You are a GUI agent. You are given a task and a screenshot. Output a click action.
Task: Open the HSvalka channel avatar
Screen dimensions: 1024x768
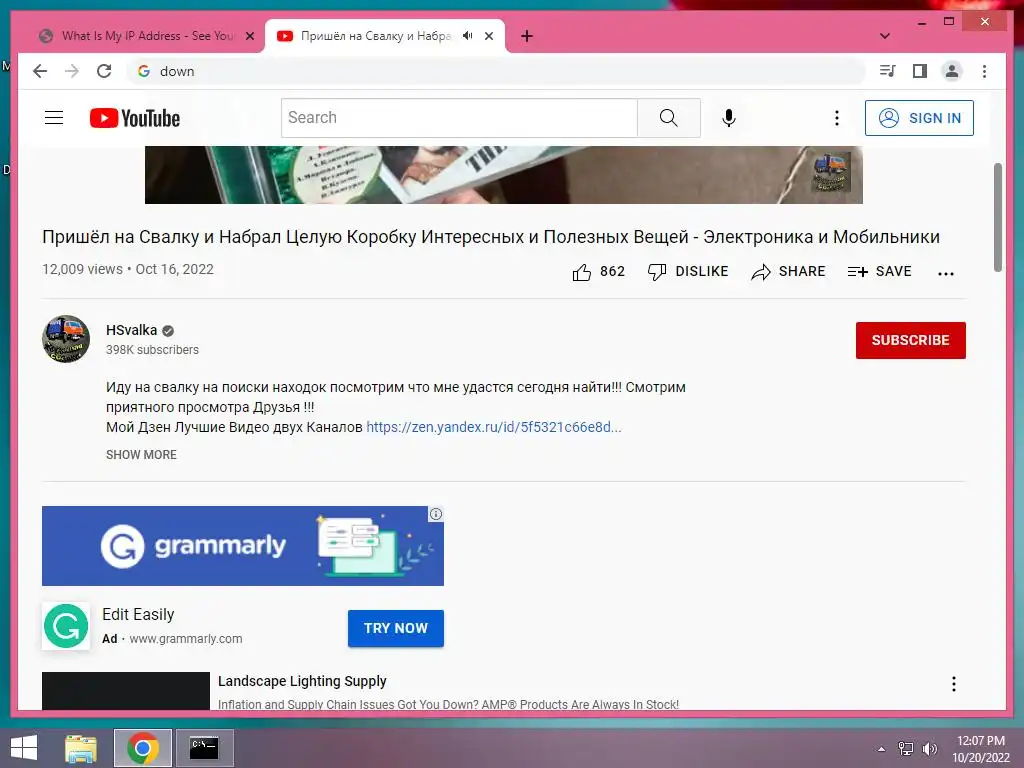pyautogui.click(x=66, y=339)
